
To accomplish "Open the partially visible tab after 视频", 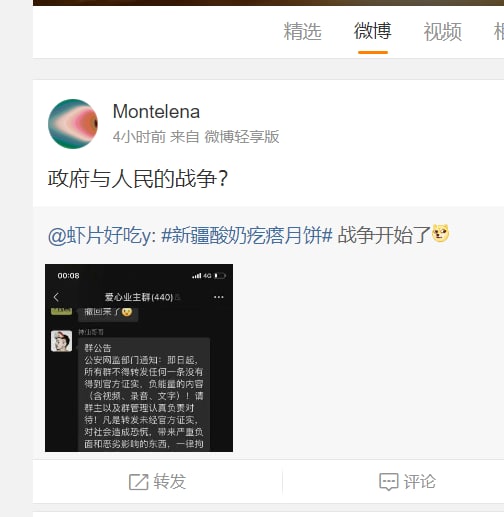I will 499,31.
